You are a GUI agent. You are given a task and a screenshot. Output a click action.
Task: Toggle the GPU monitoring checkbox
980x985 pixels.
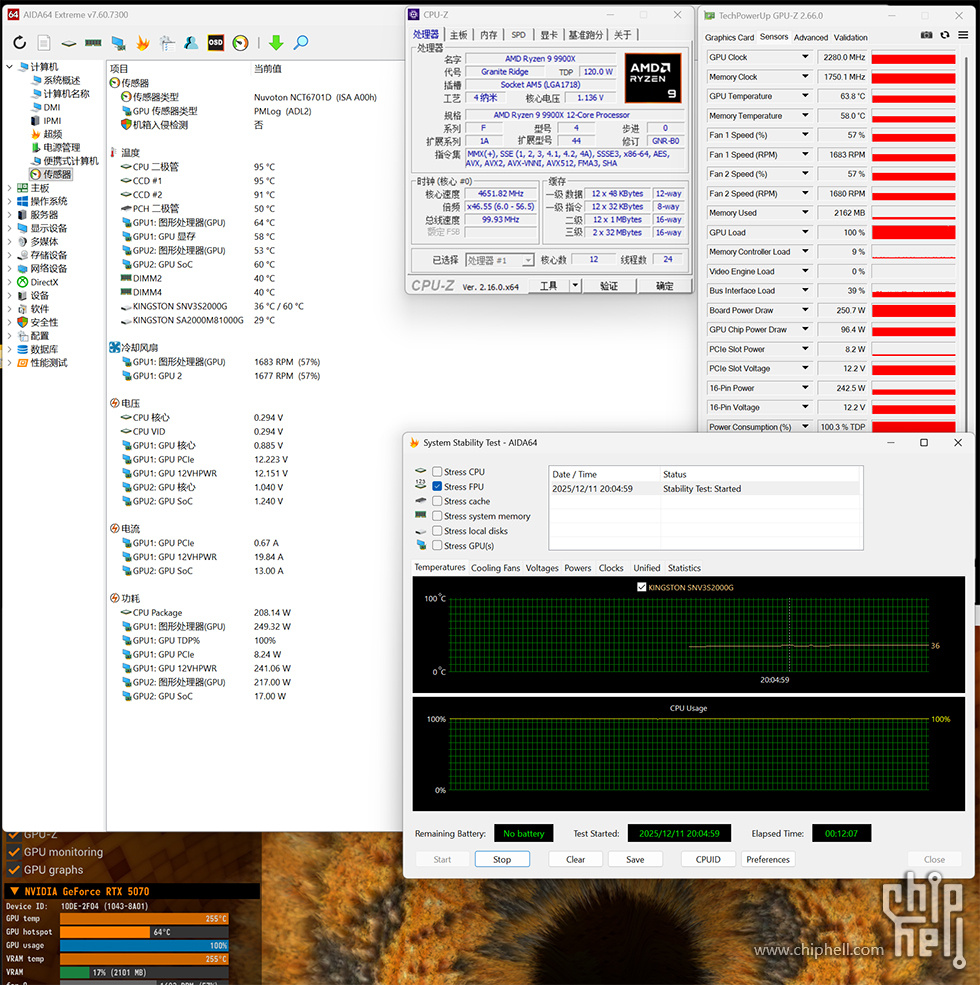[x=14, y=852]
